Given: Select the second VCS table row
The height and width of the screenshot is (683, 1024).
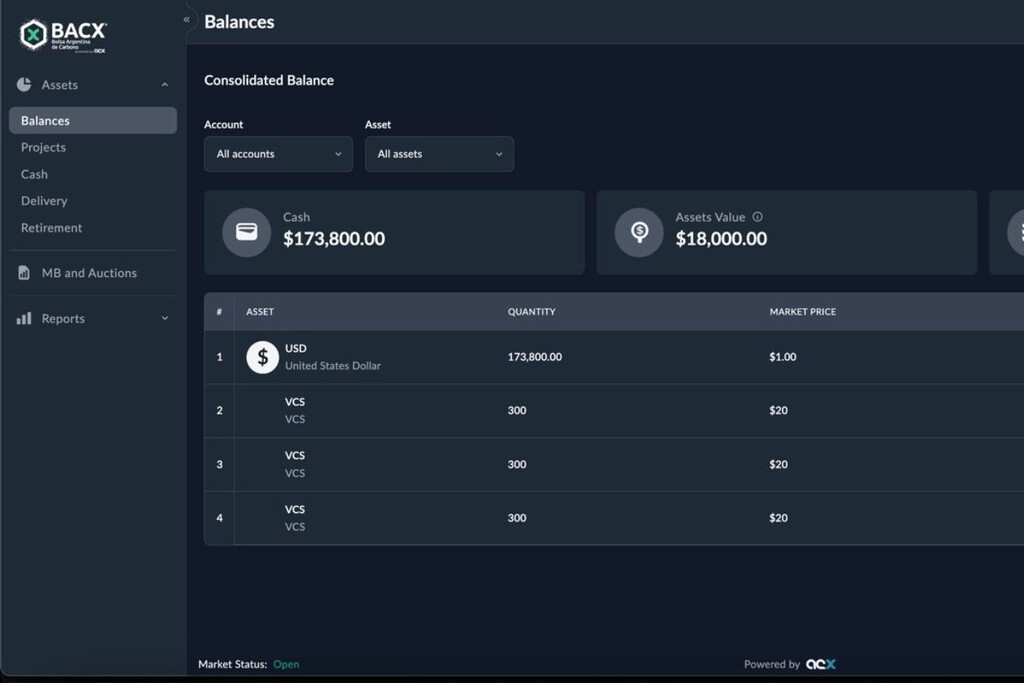Looking at the screenshot, I should pyautogui.click(x=600, y=464).
